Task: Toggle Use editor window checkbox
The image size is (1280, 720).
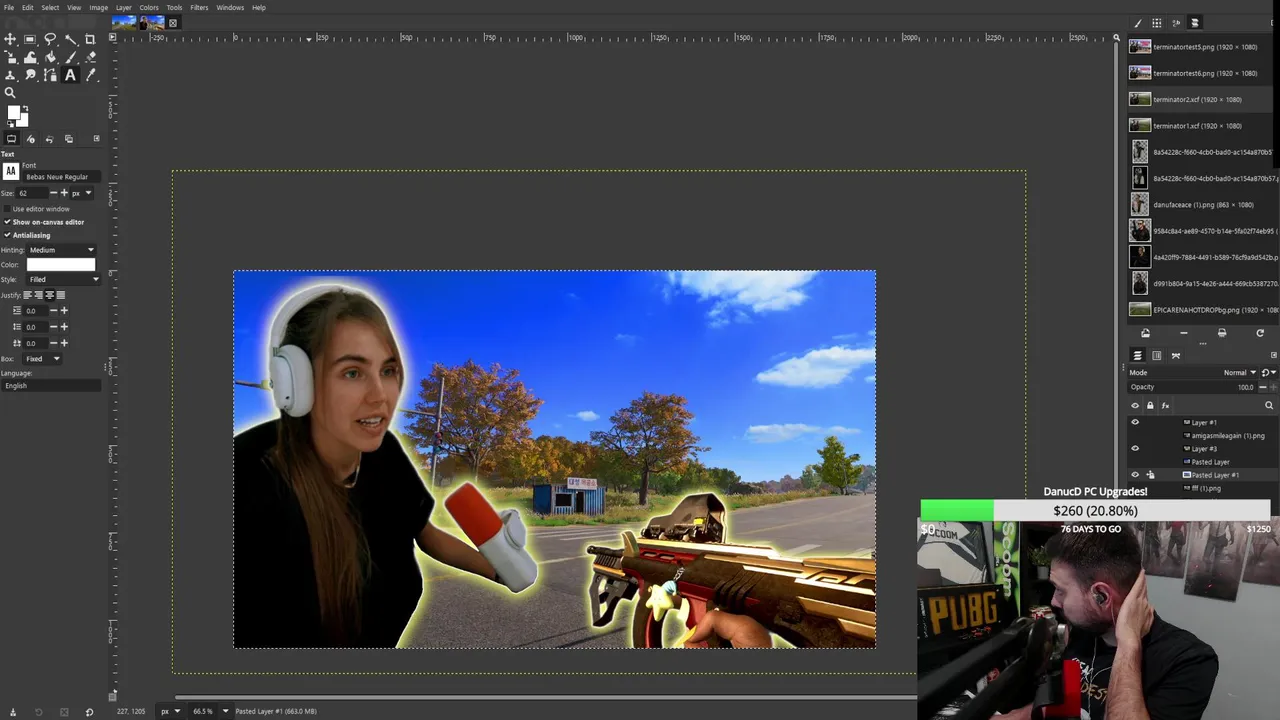Action: [7, 209]
